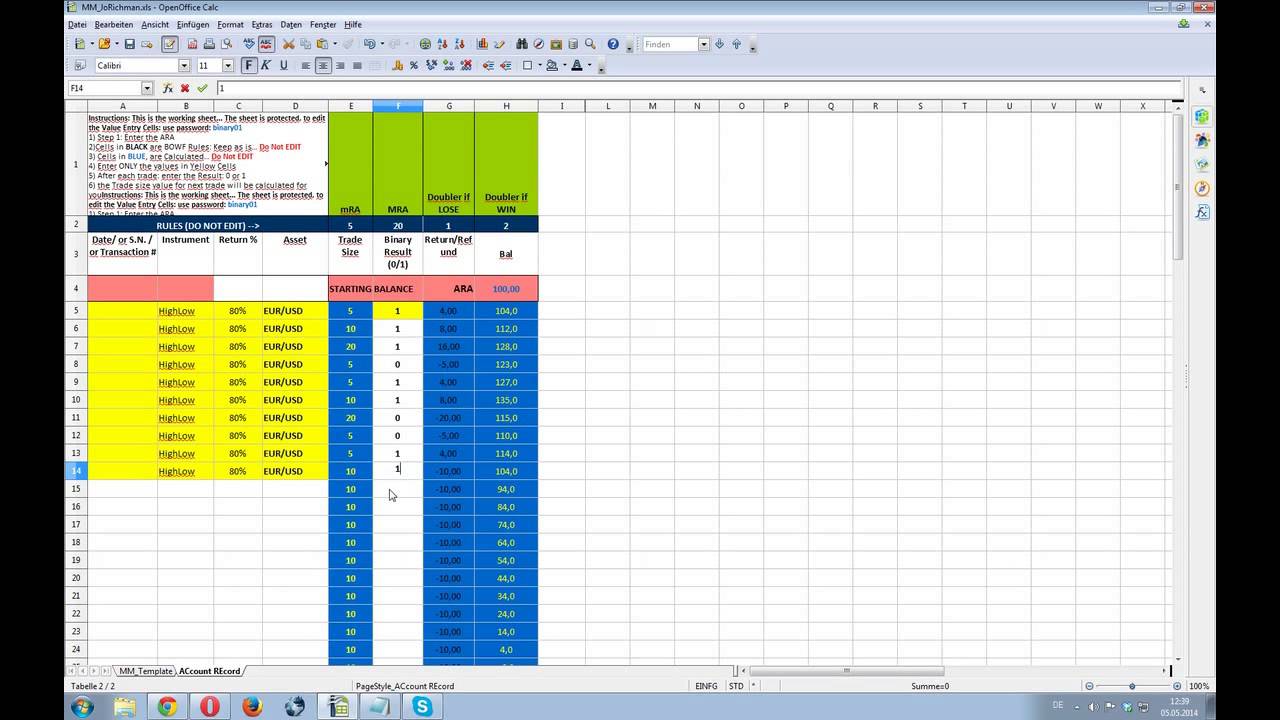Toggle the EINFG insert mode in status bar
Image resolution: width=1280 pixels, height=720 pixels.
tap(706, 686)
